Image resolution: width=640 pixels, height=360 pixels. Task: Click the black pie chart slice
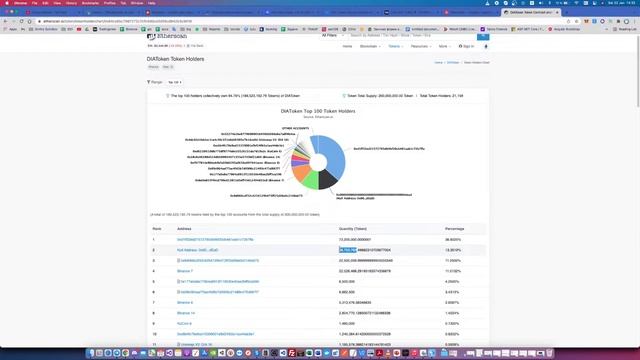pyautogui.click(x=328, y=180)
